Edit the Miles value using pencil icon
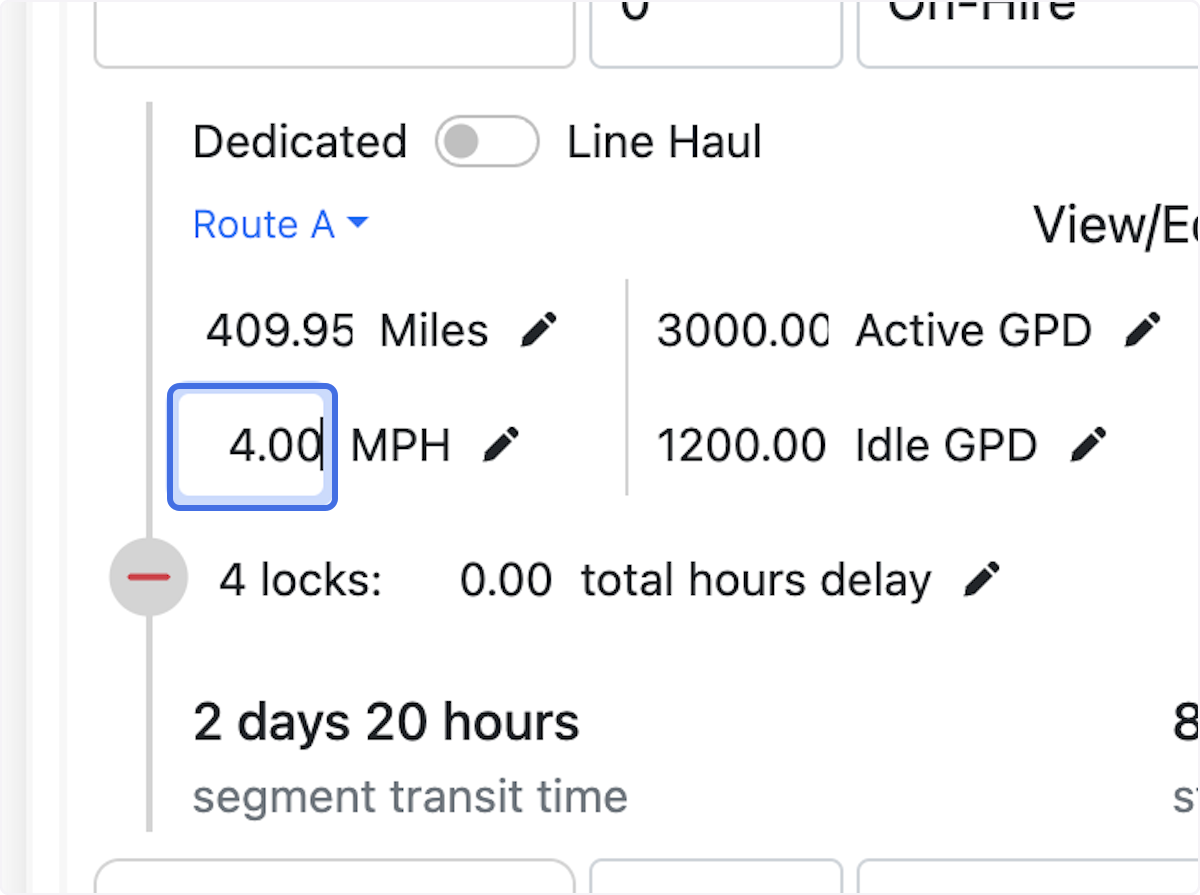 pyautogui.click(x=538, y=329)
